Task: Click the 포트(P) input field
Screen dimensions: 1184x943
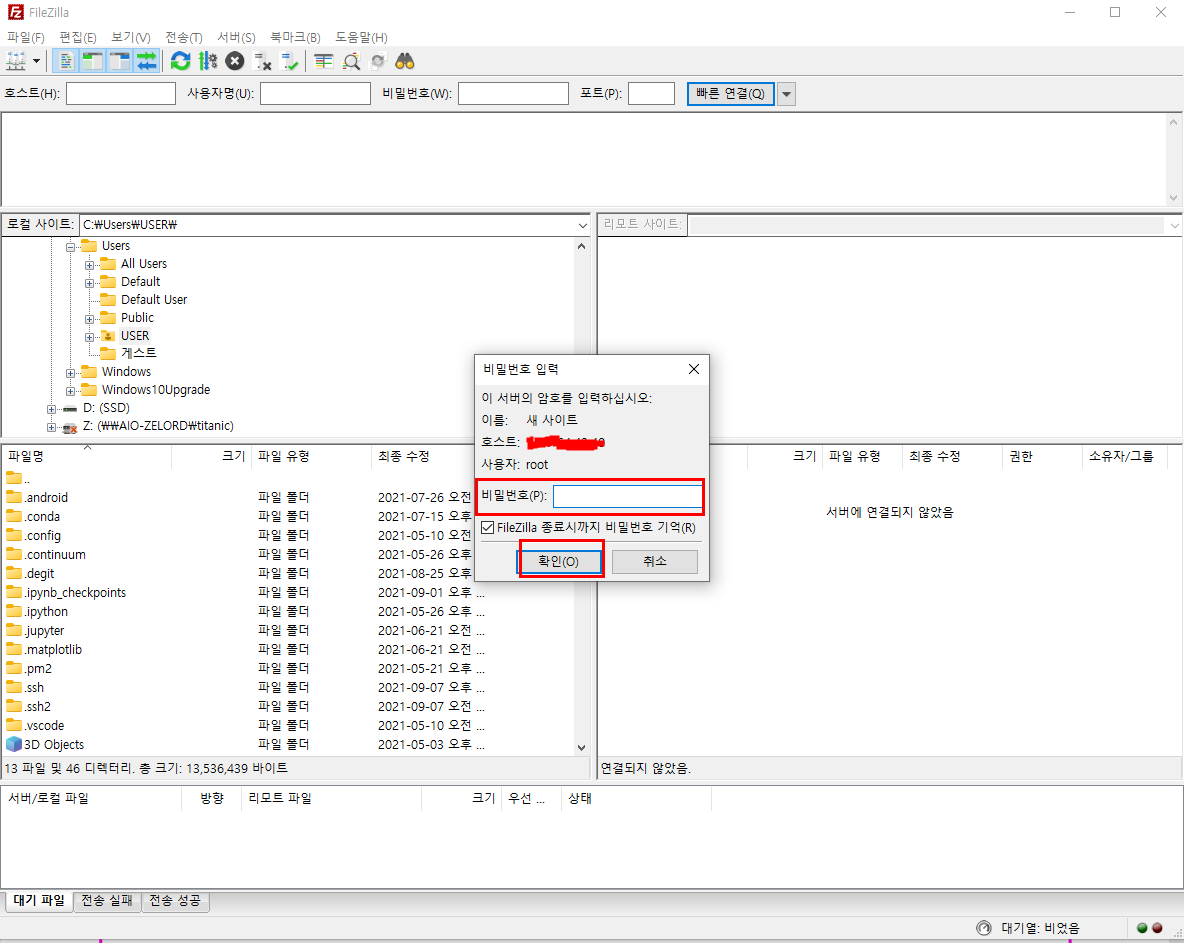Action: click(652, 94)
